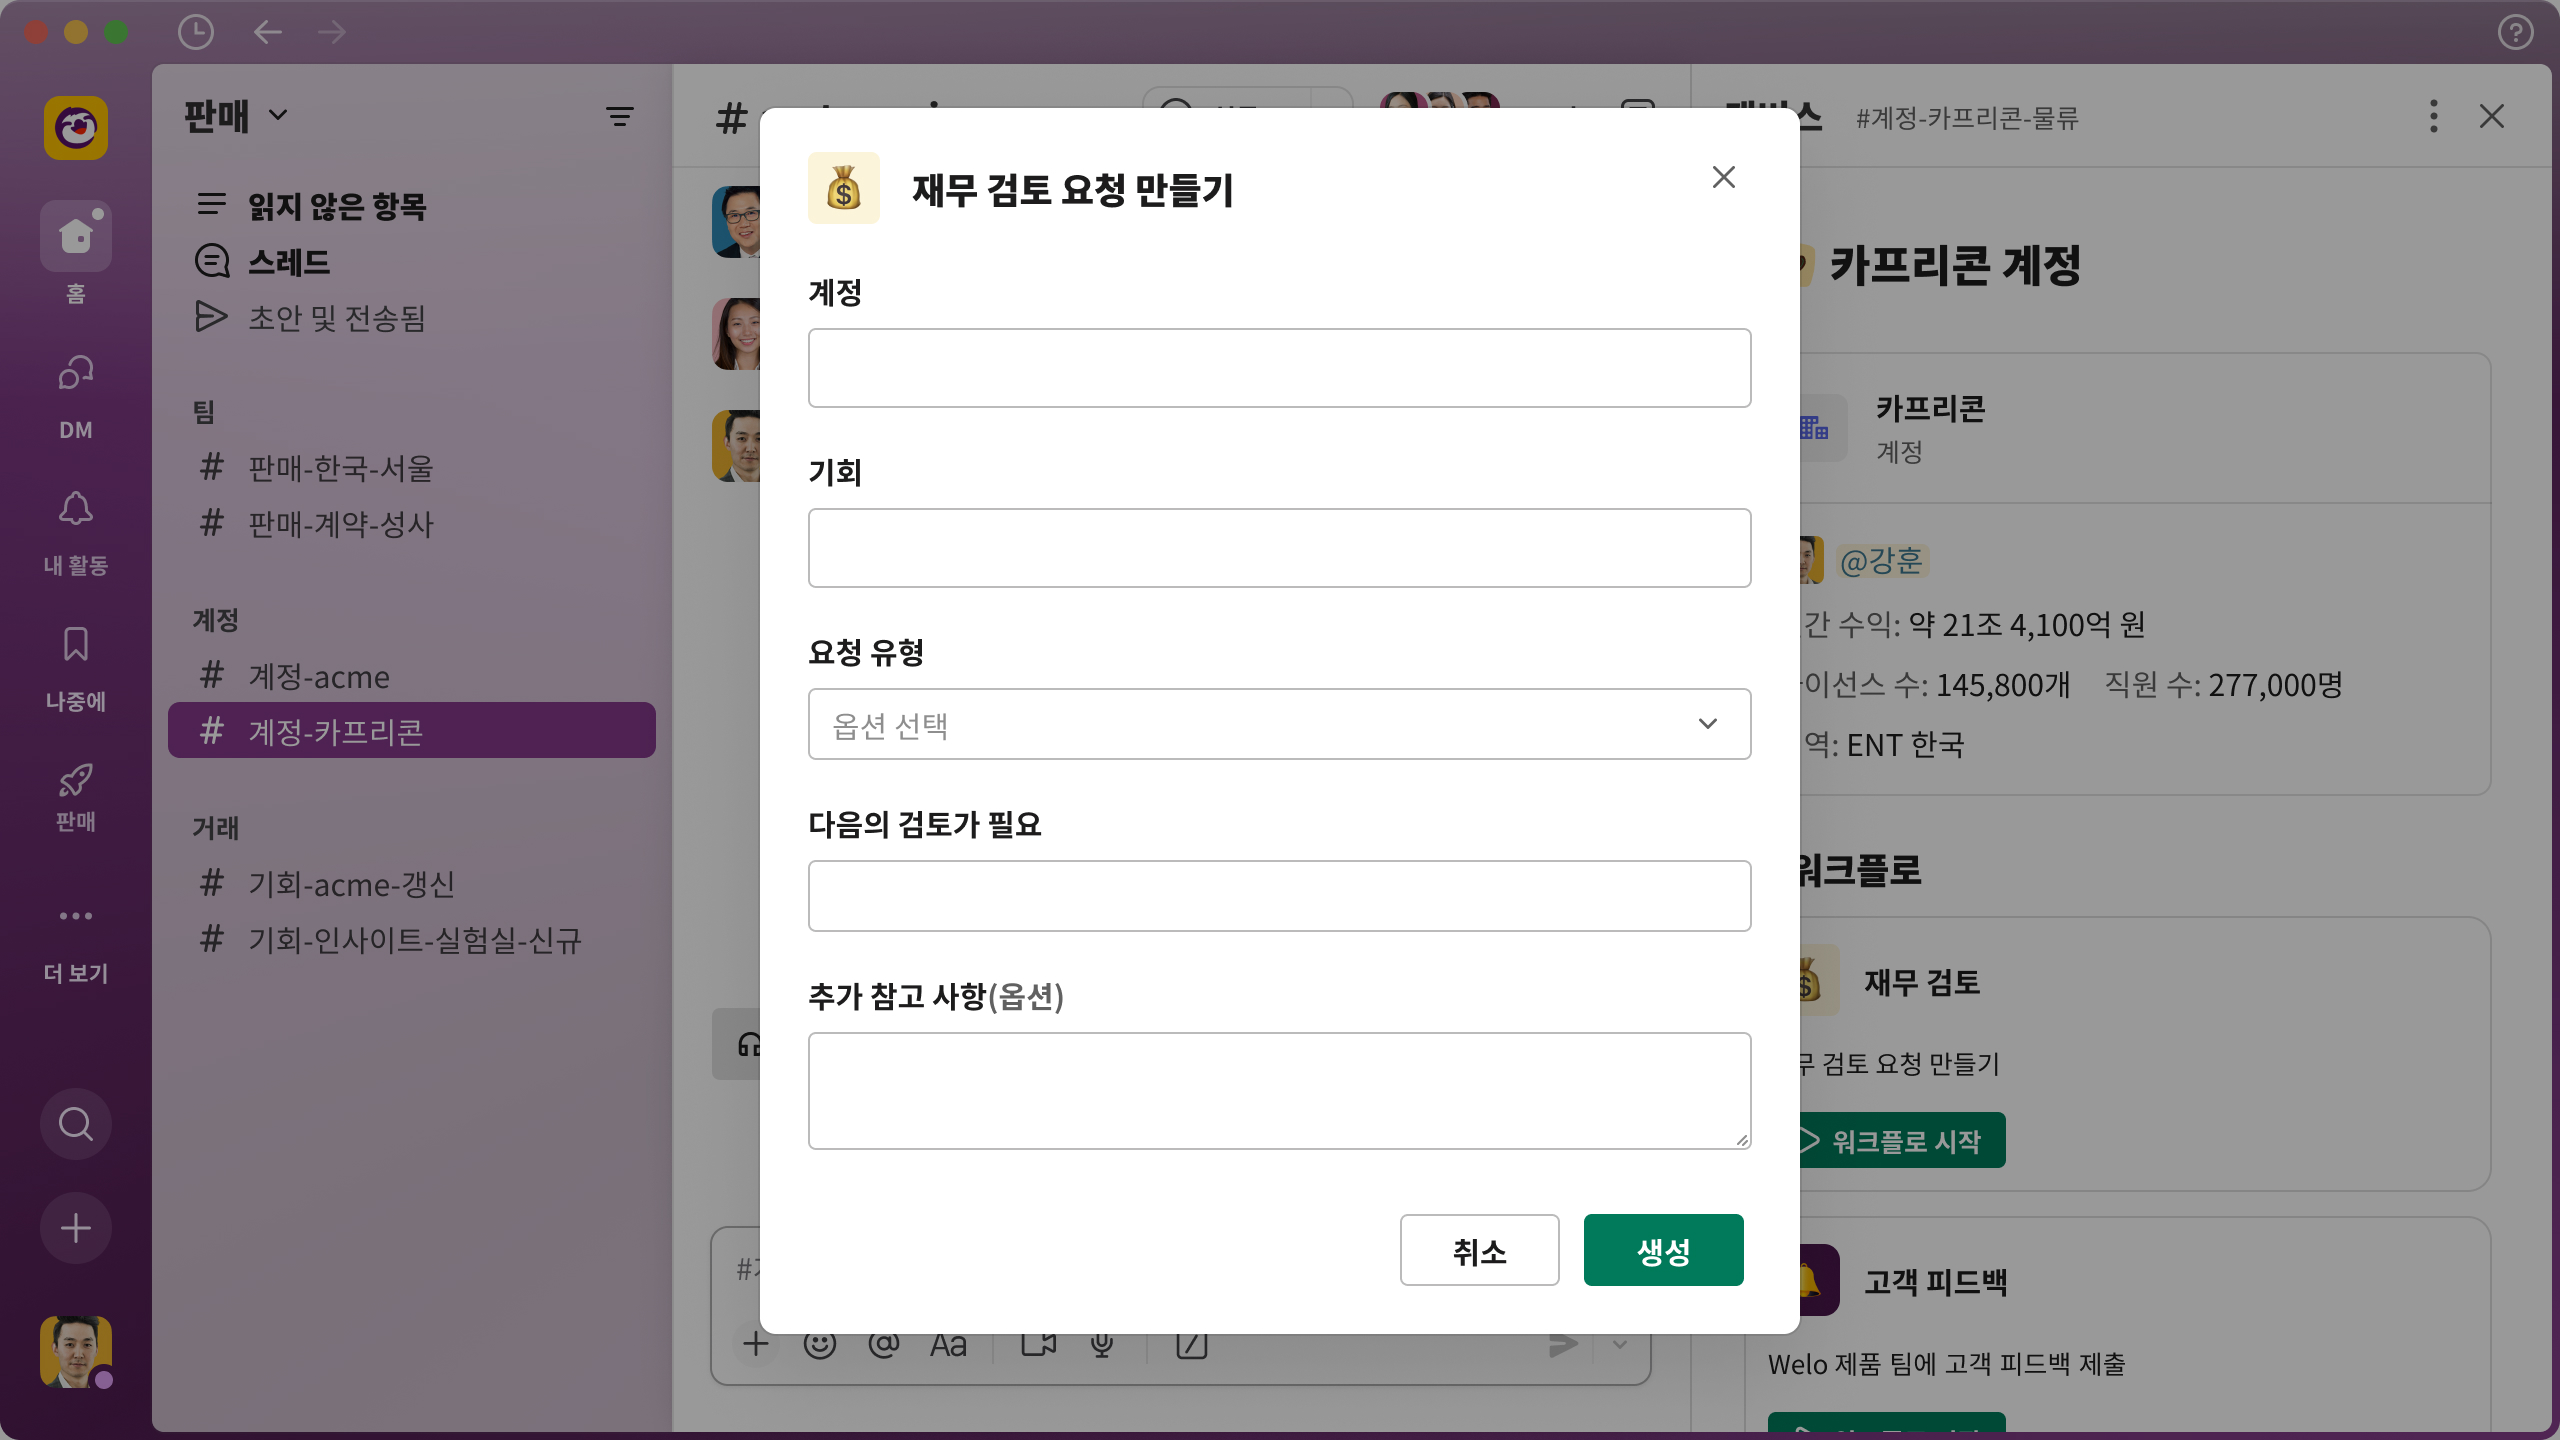Open the right panel's three-dot more menu
This screenshot has width=2560, height=1440.
click(x=2433, y=116)
